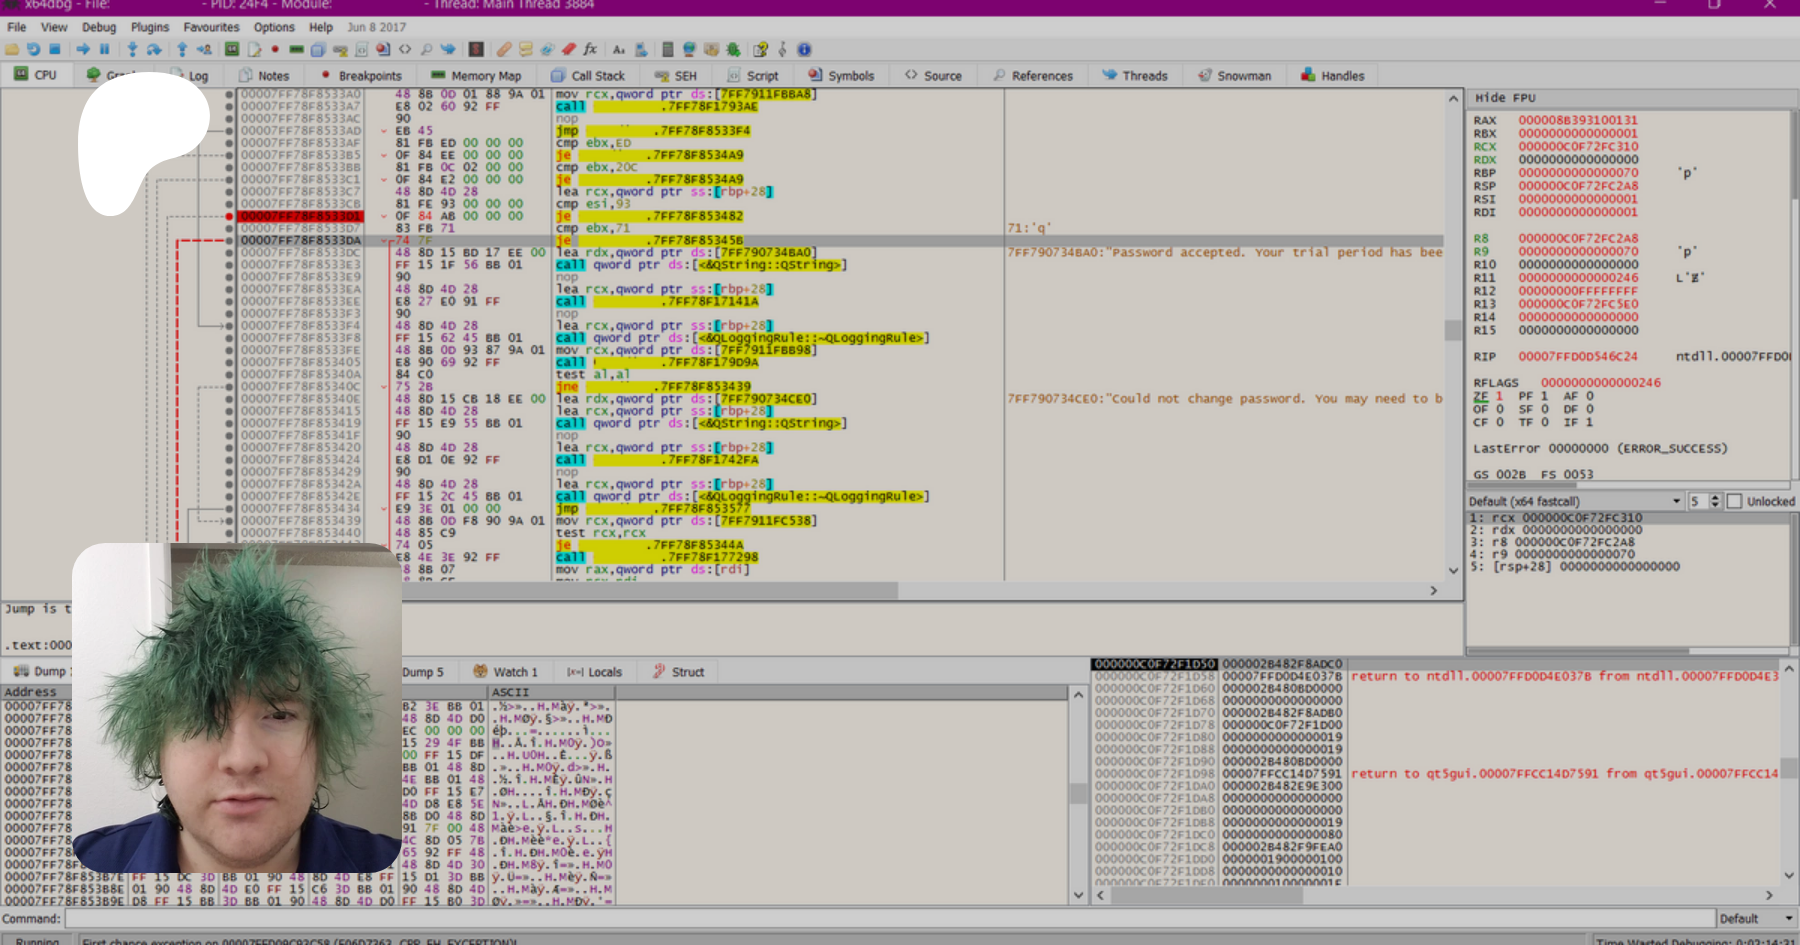Toggle the ZF flag value in registers
This screenshot has height=945, width=1800.
coord(1499,396)
